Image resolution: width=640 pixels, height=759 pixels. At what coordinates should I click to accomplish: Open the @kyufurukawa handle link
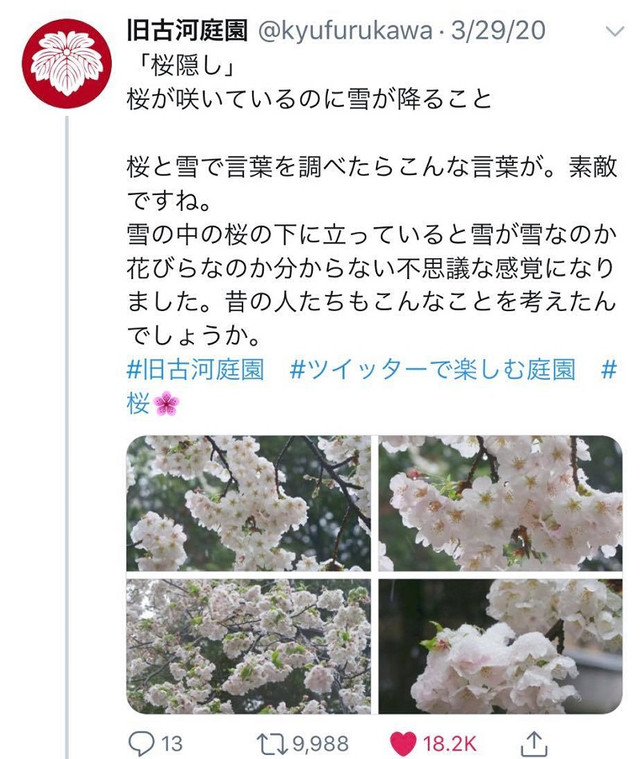point(345,31)
